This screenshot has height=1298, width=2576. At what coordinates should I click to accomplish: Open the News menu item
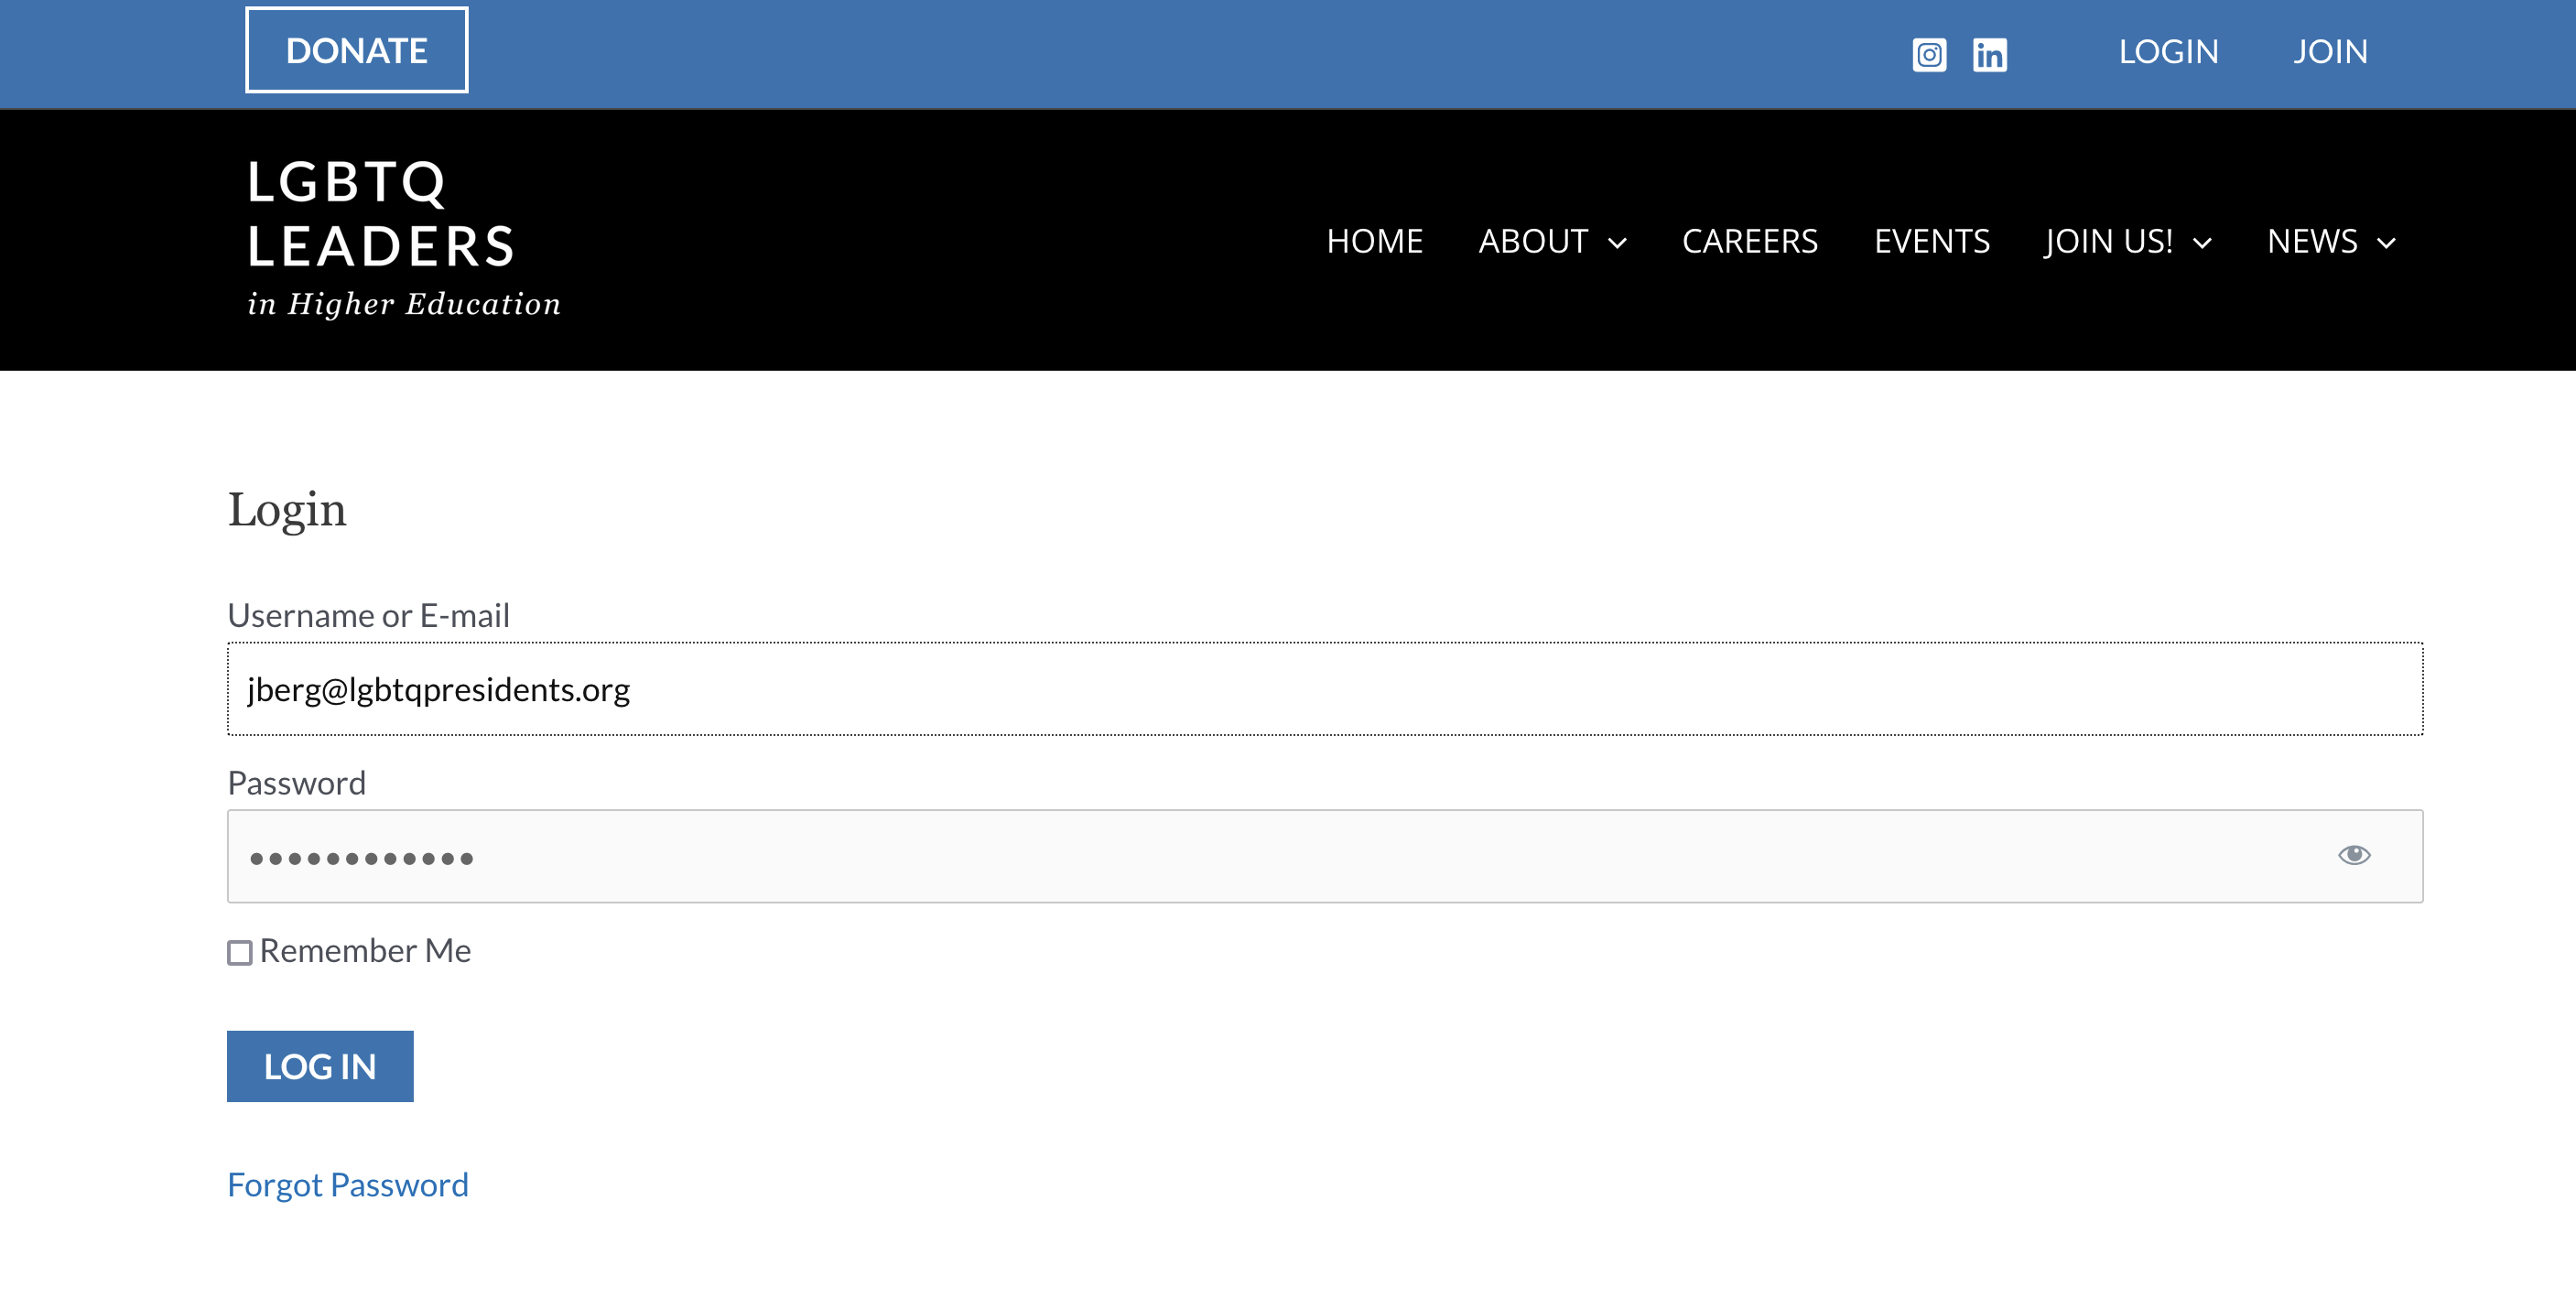(x=2312, y=241)
